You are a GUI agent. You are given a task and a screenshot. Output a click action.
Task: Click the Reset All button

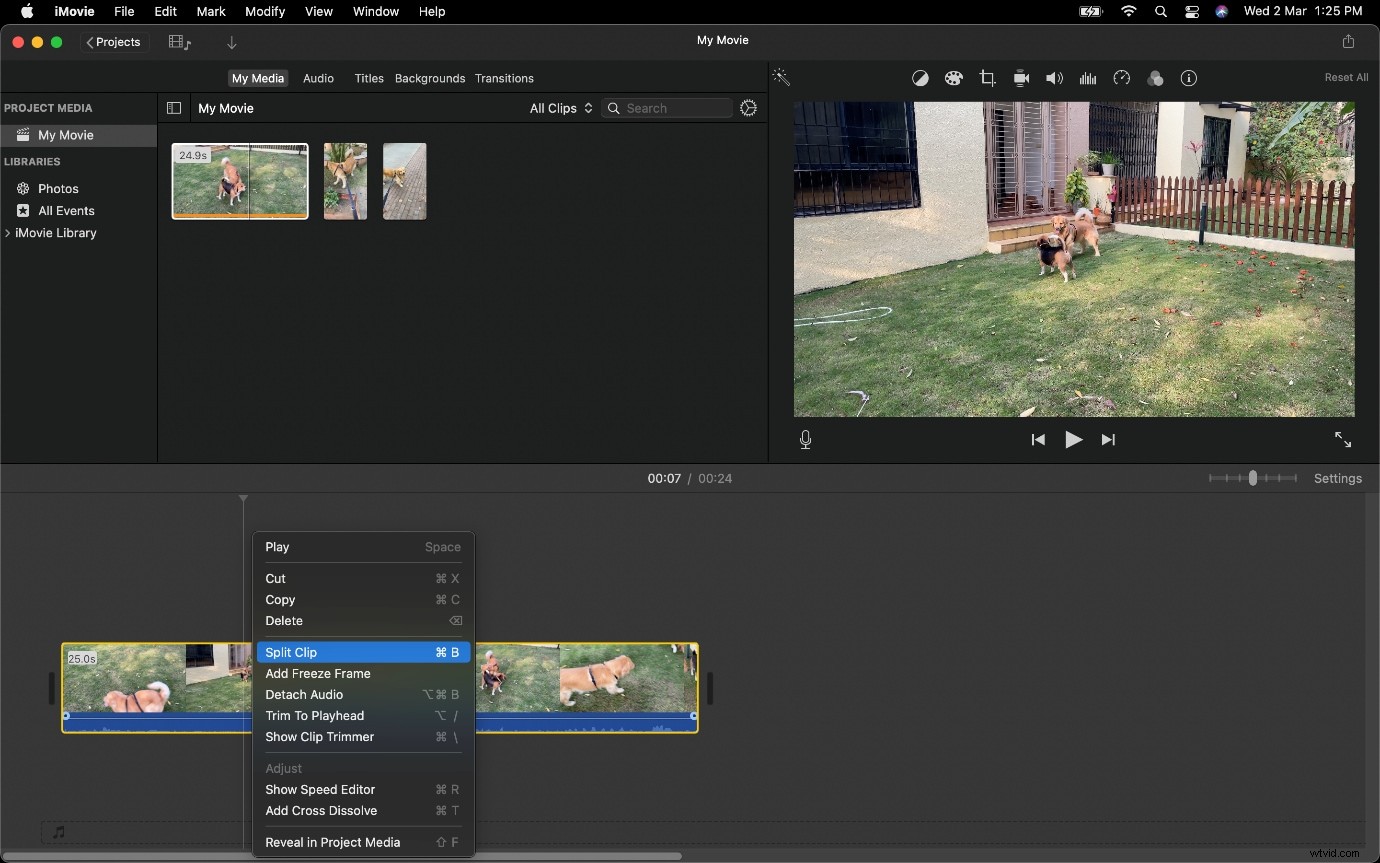pos(1345,77)
